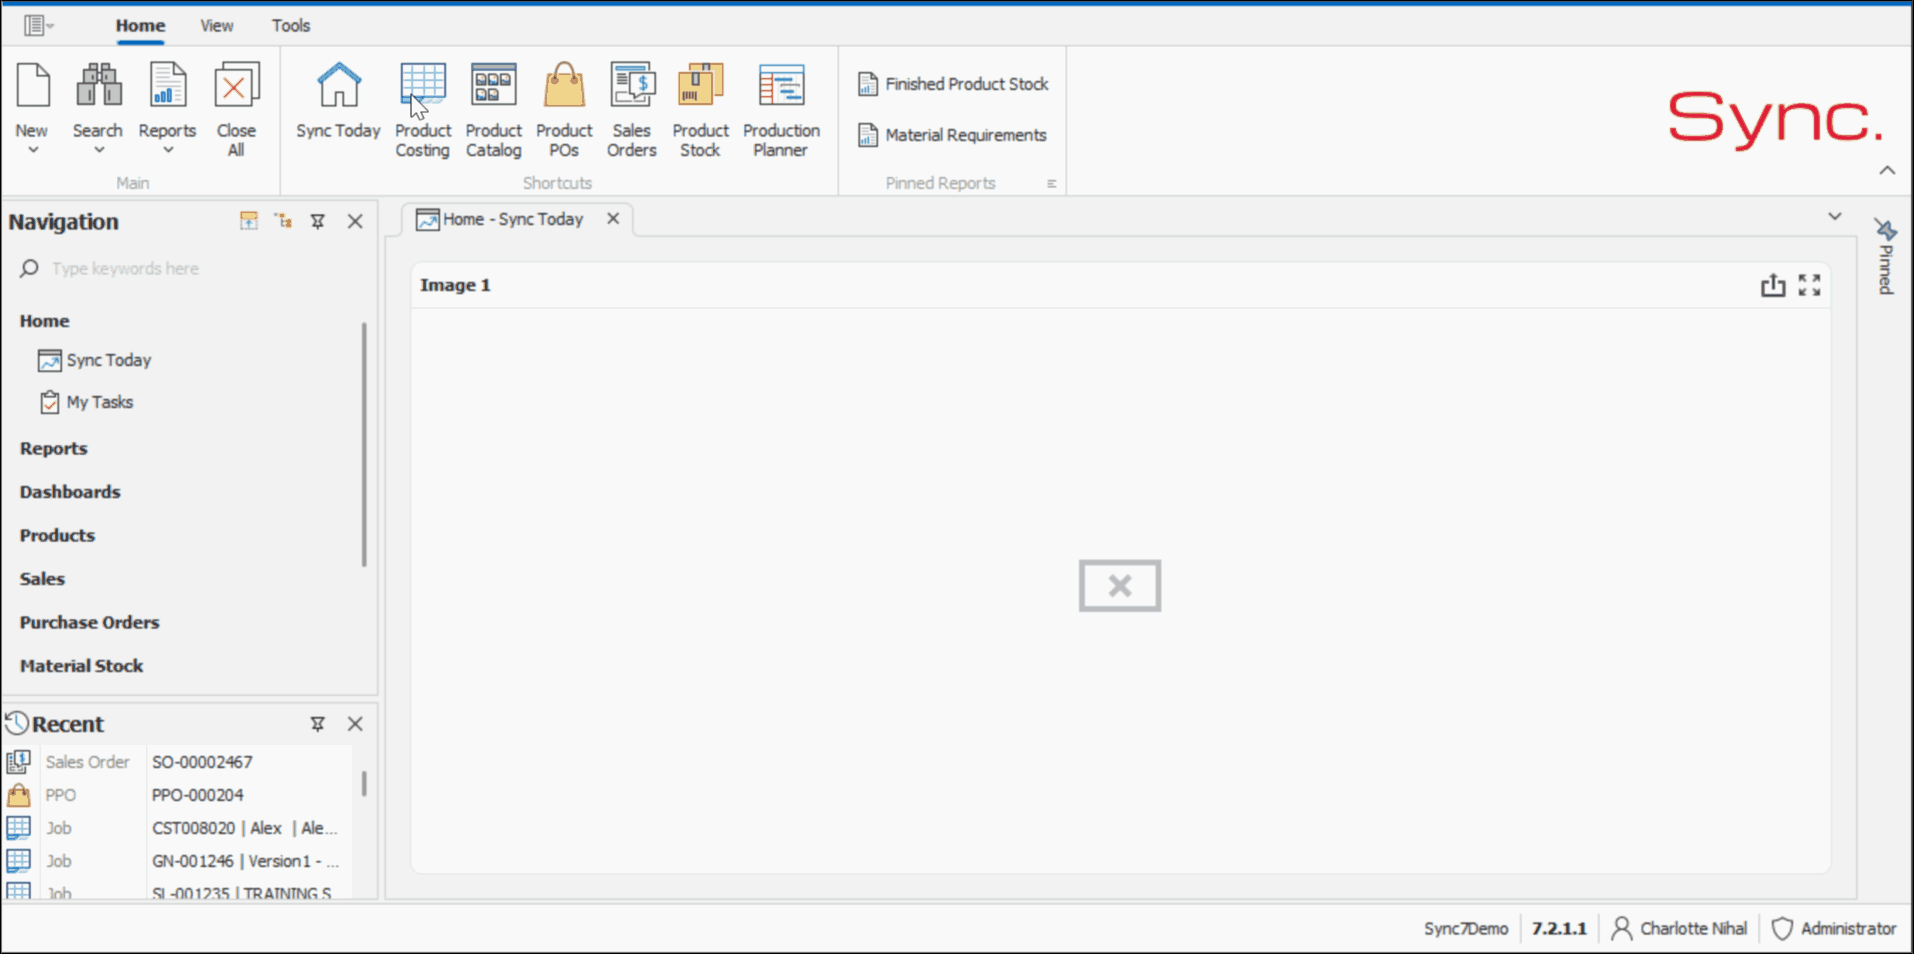This screenshot has height=954, width=1914.
Task: Open the Sales Orders shortcut
Action: 632,110
